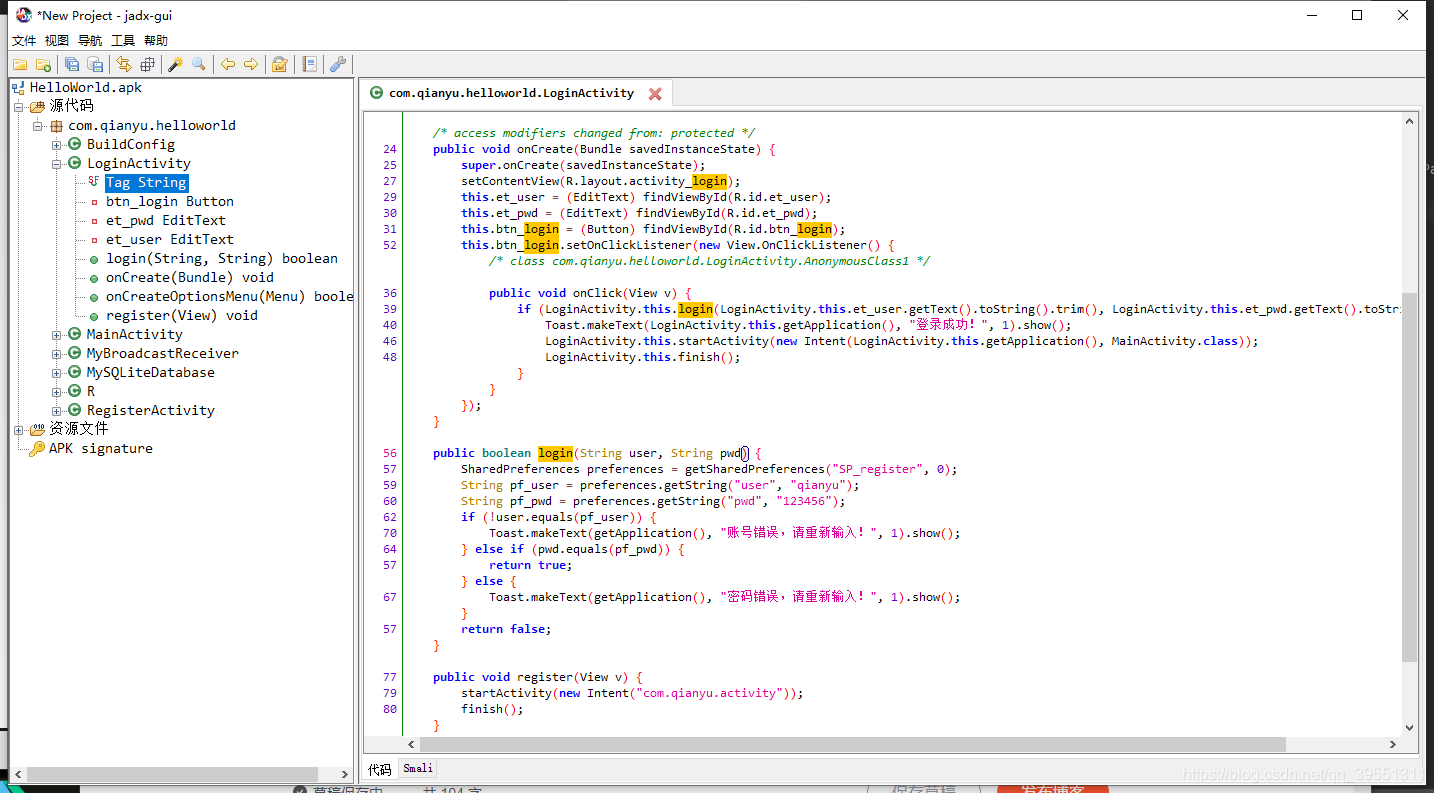The height and width of the screenshot is (793, 1434).
Task: Select the Tag String field
Action: tap(146, 182)
